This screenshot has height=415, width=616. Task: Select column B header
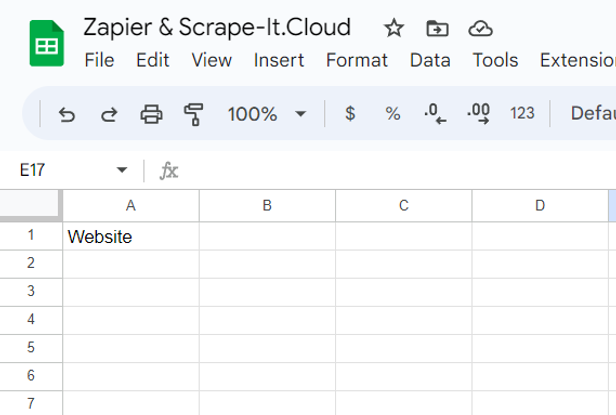267,206
